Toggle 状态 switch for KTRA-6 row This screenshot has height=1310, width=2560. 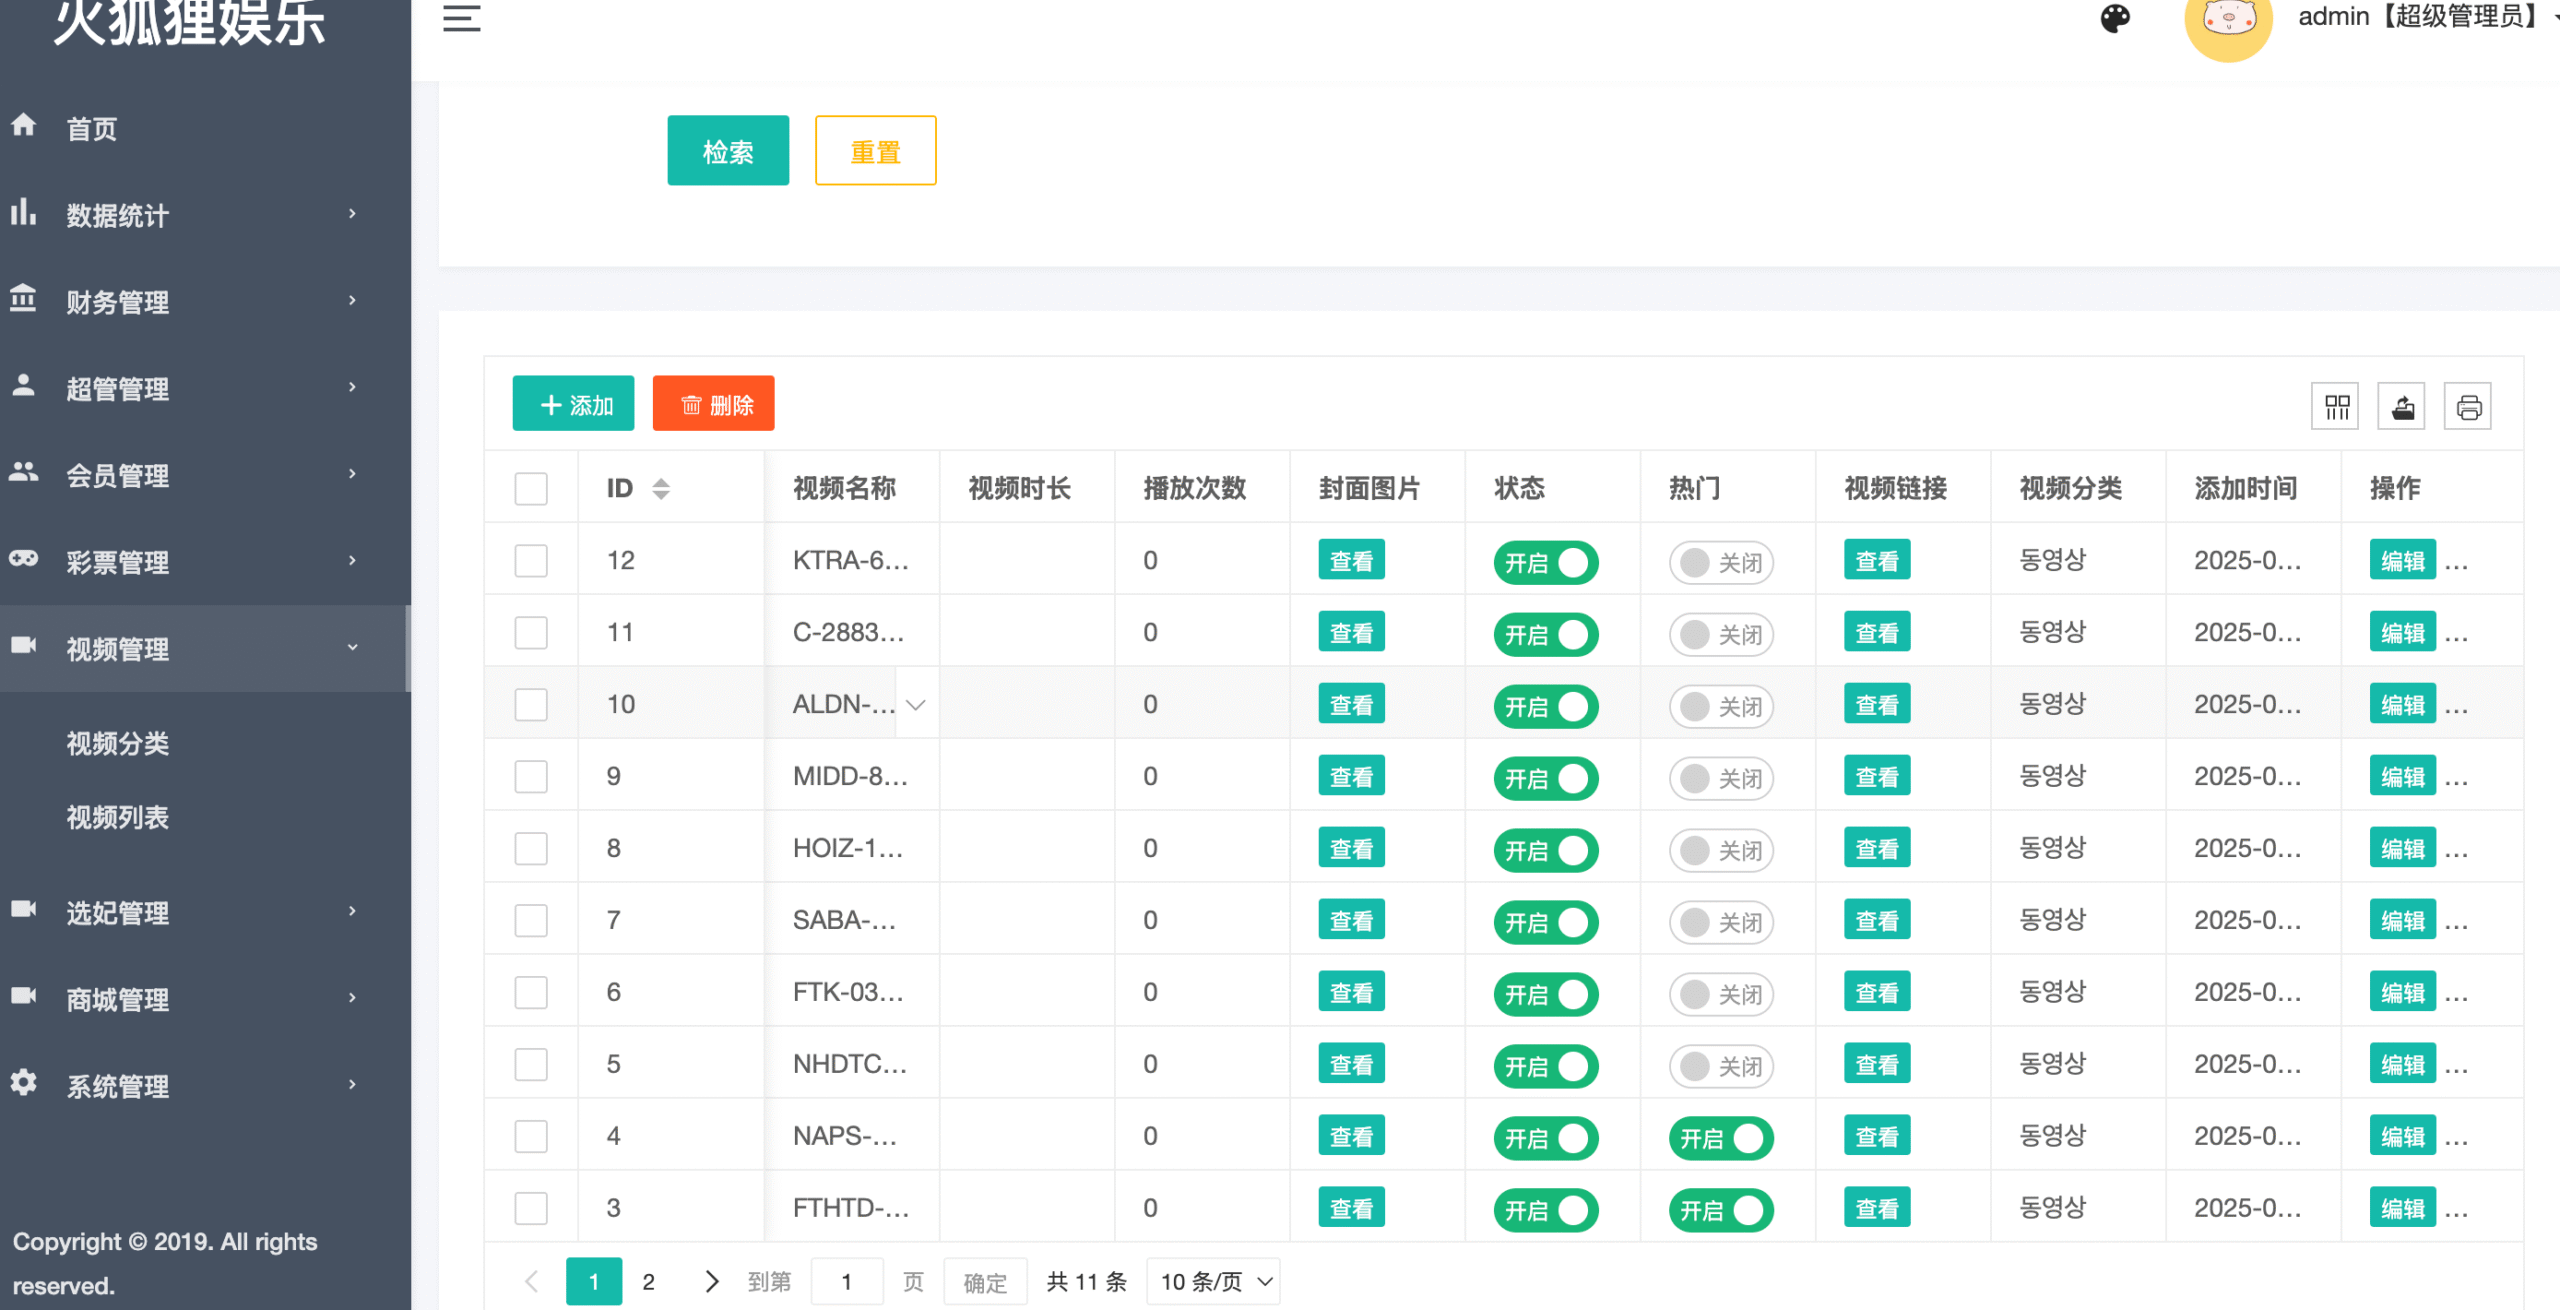[x=1546, y=562]
